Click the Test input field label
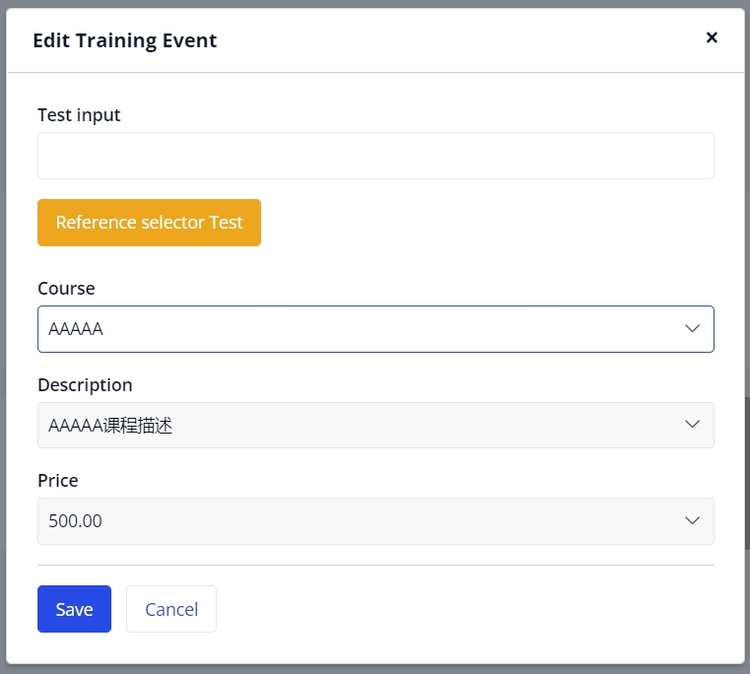This screenshot has width=750, height=674. pos(79,115)
